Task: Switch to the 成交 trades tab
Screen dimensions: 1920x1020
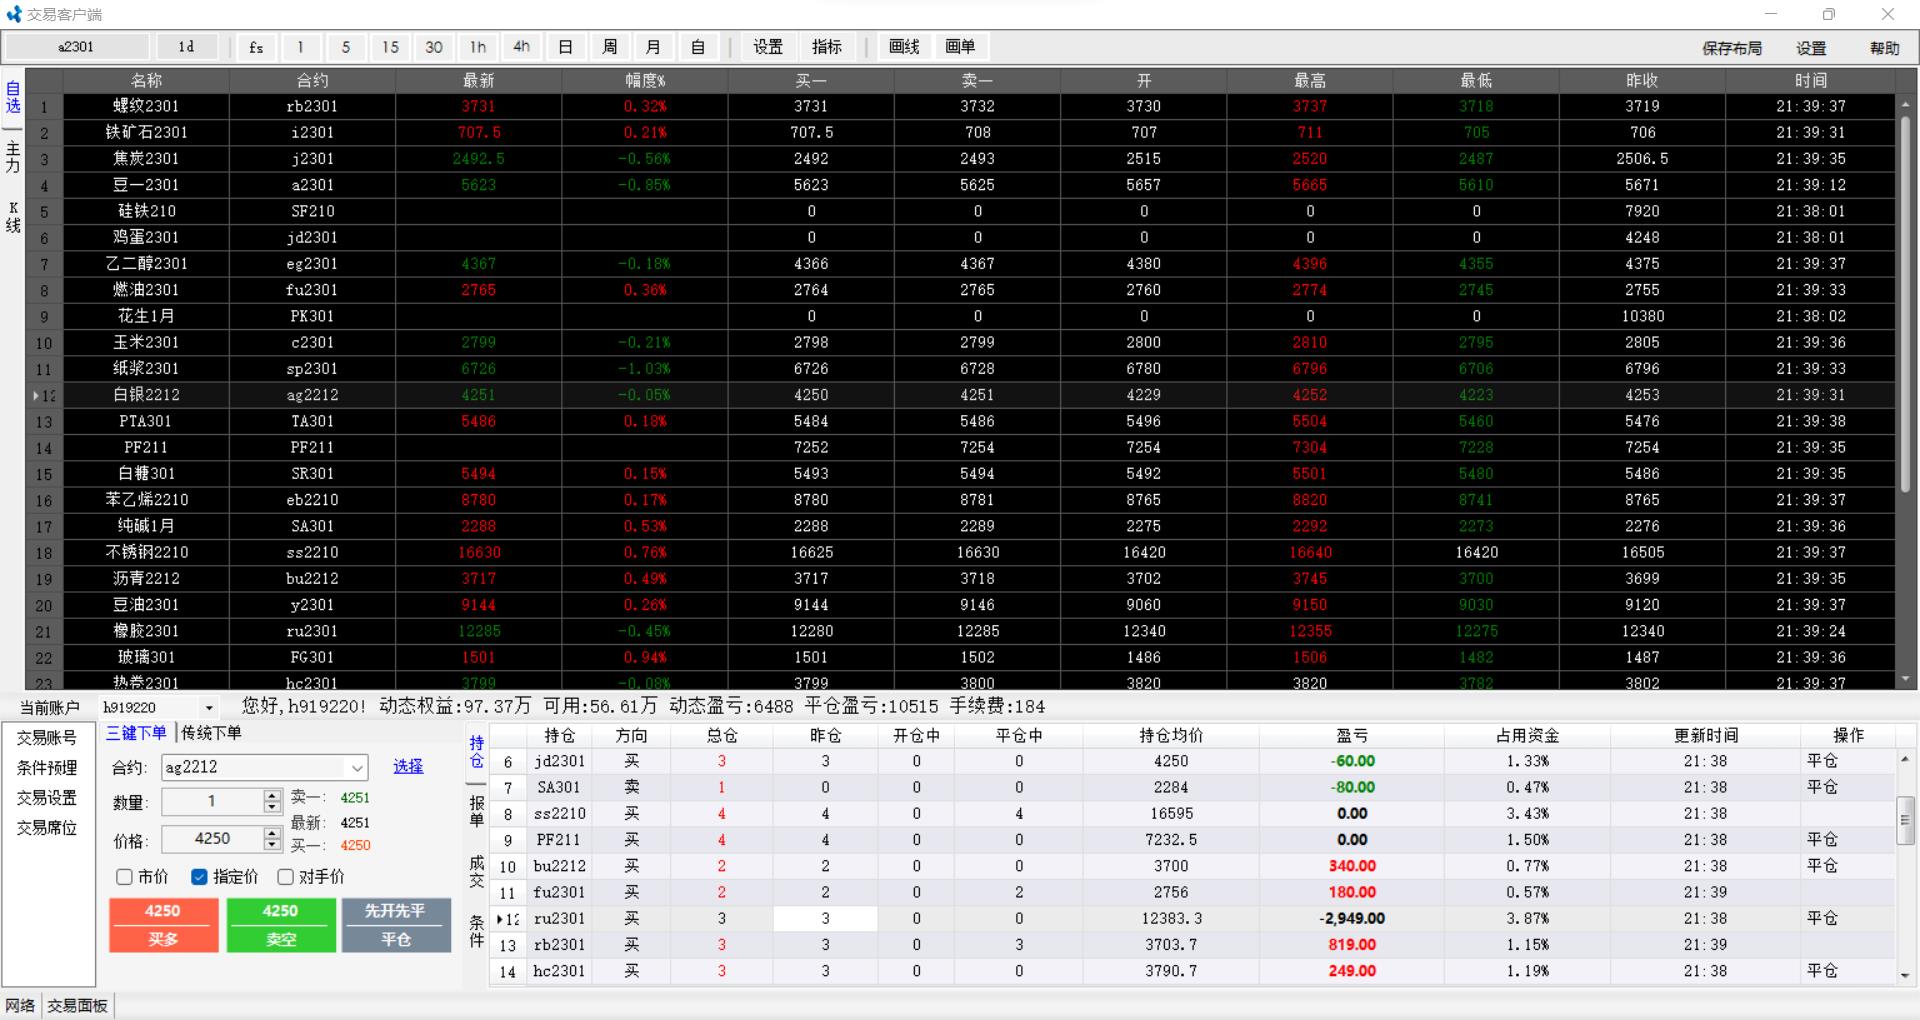Action: tap(477, 871)
